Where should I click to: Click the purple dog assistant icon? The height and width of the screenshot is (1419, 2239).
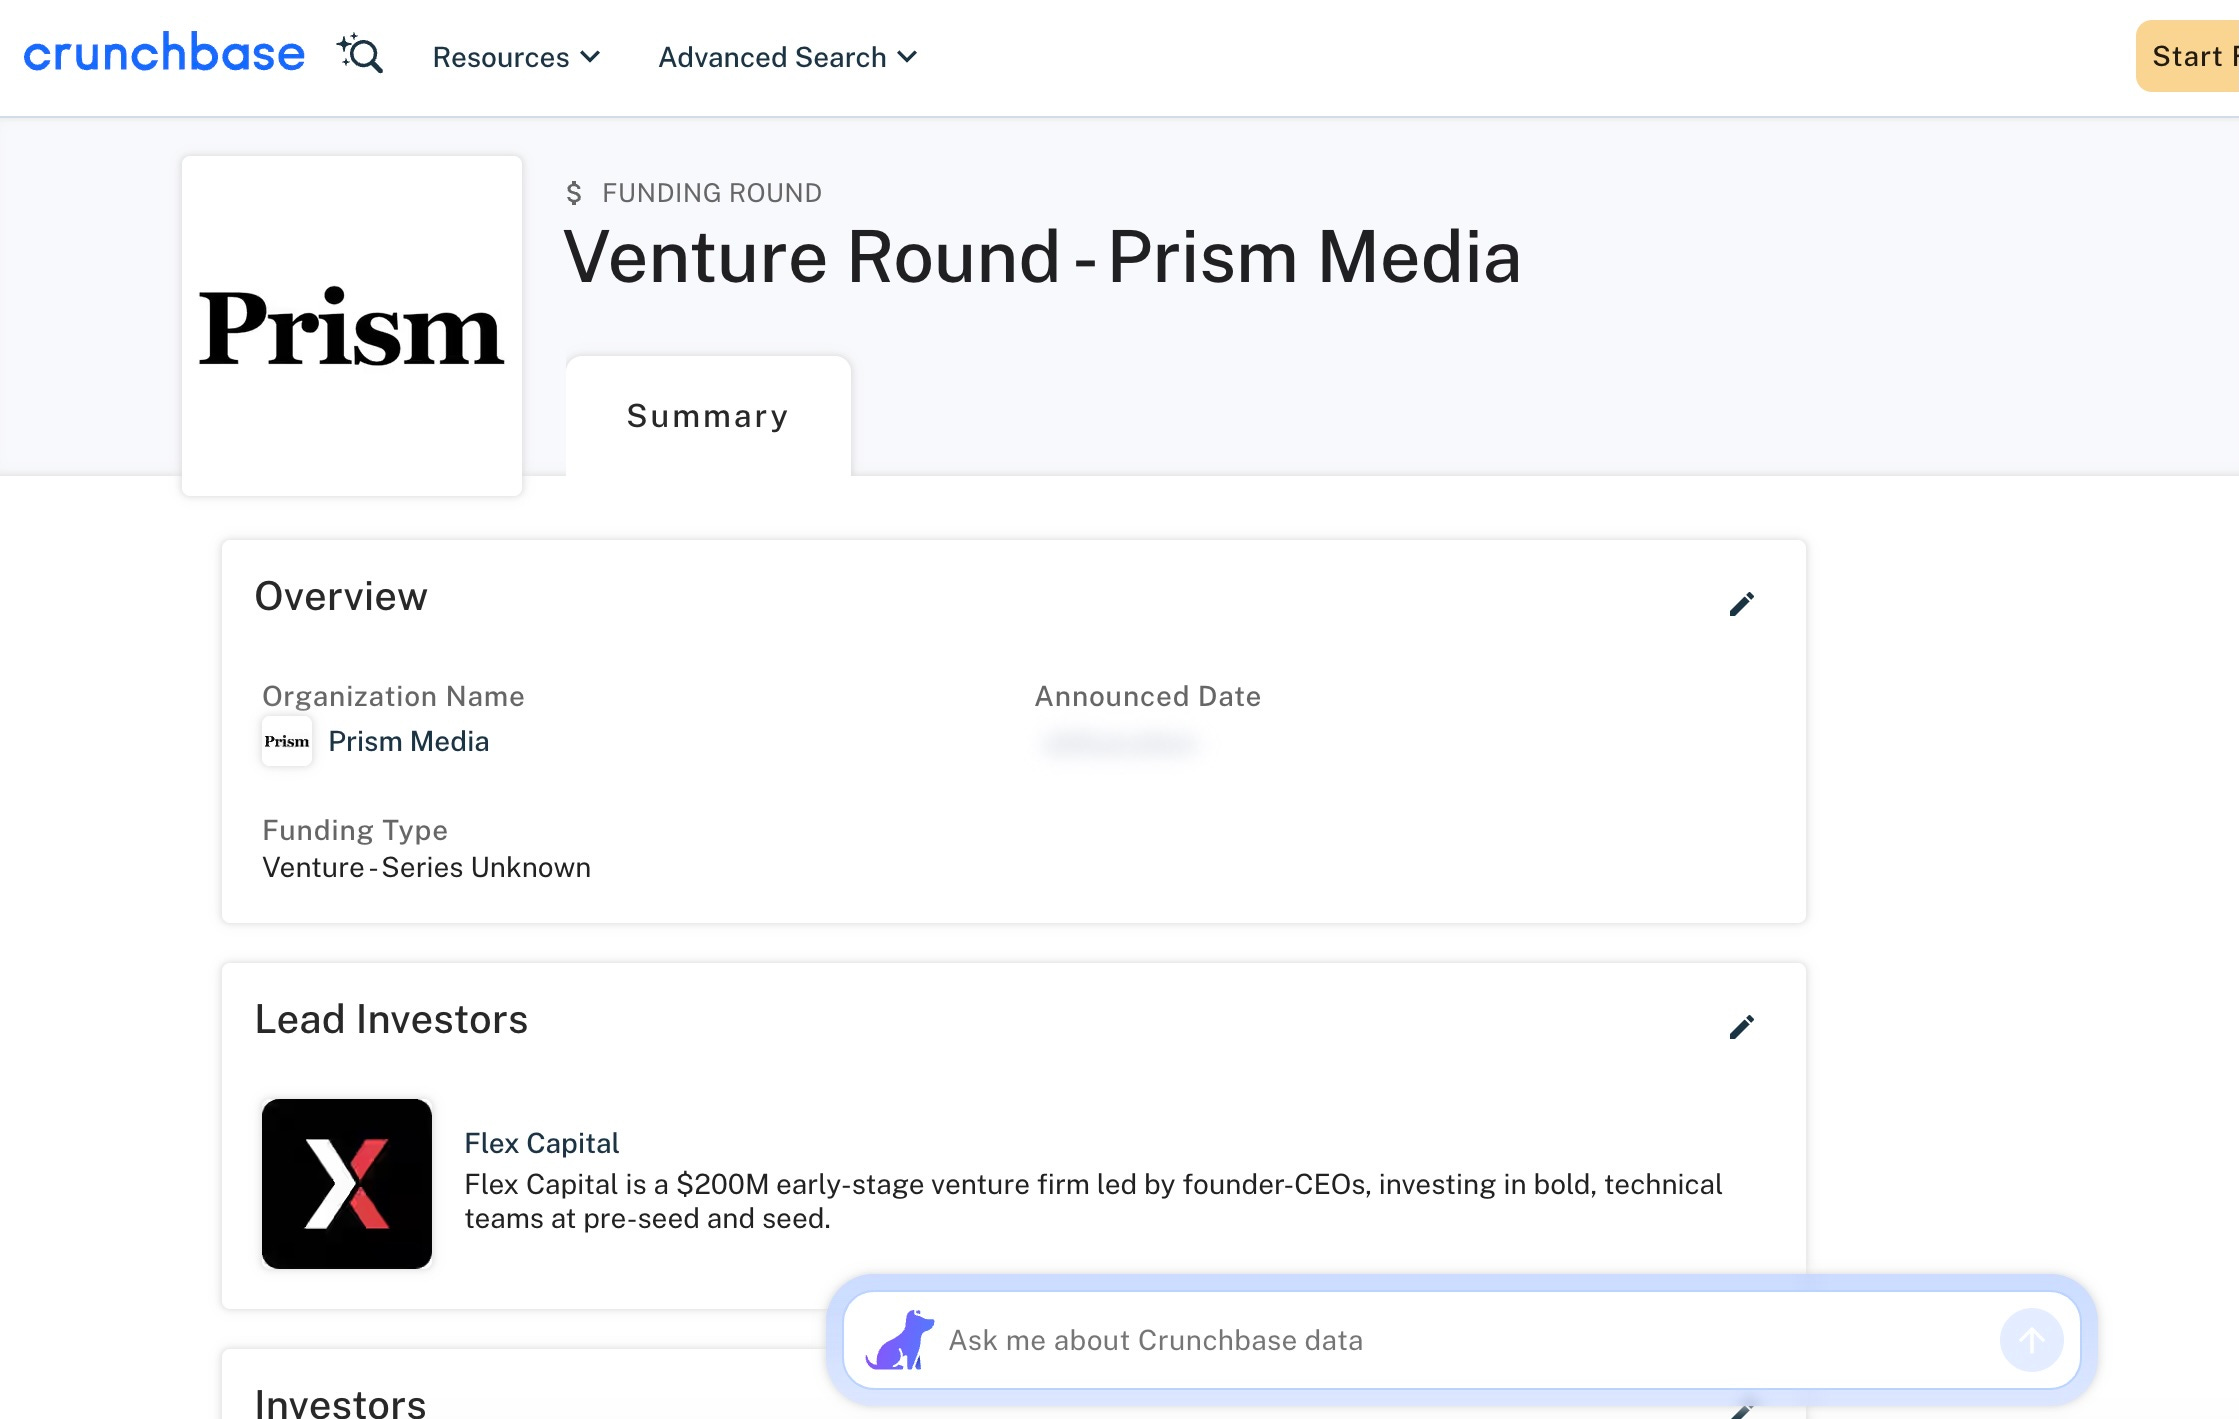click(899, 1340)
